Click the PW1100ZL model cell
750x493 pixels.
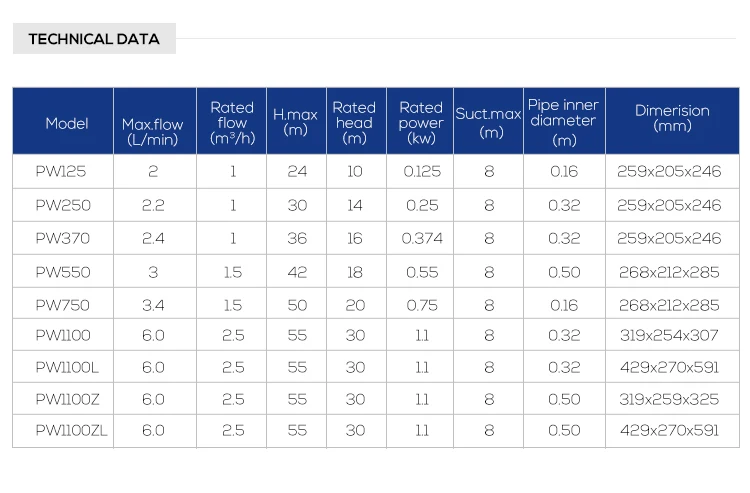[x=69, y=430]
